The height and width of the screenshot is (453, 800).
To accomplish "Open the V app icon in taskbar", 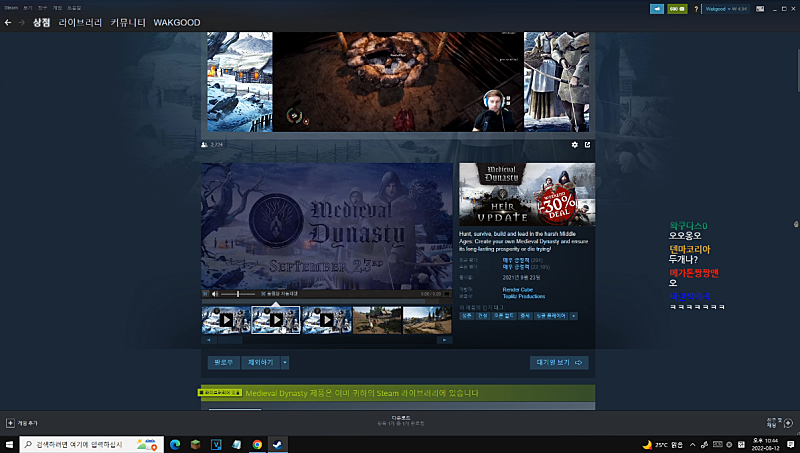I will pos(216,445).
